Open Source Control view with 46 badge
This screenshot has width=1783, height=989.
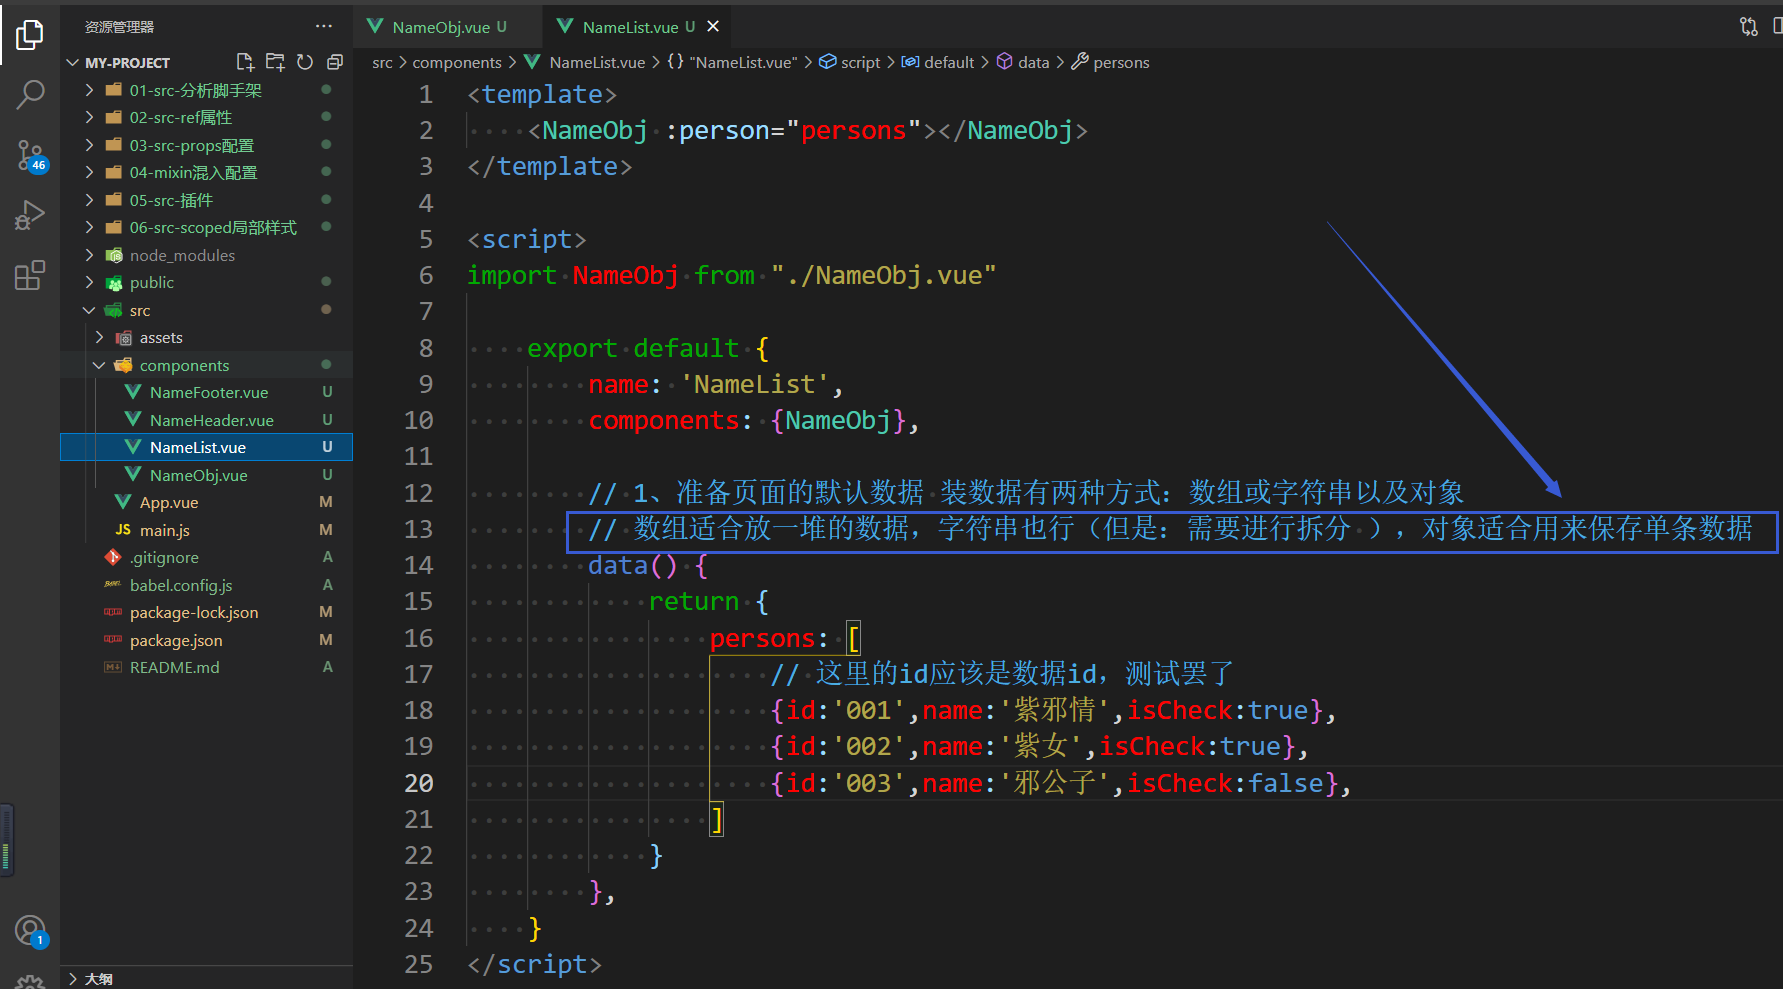30,155
